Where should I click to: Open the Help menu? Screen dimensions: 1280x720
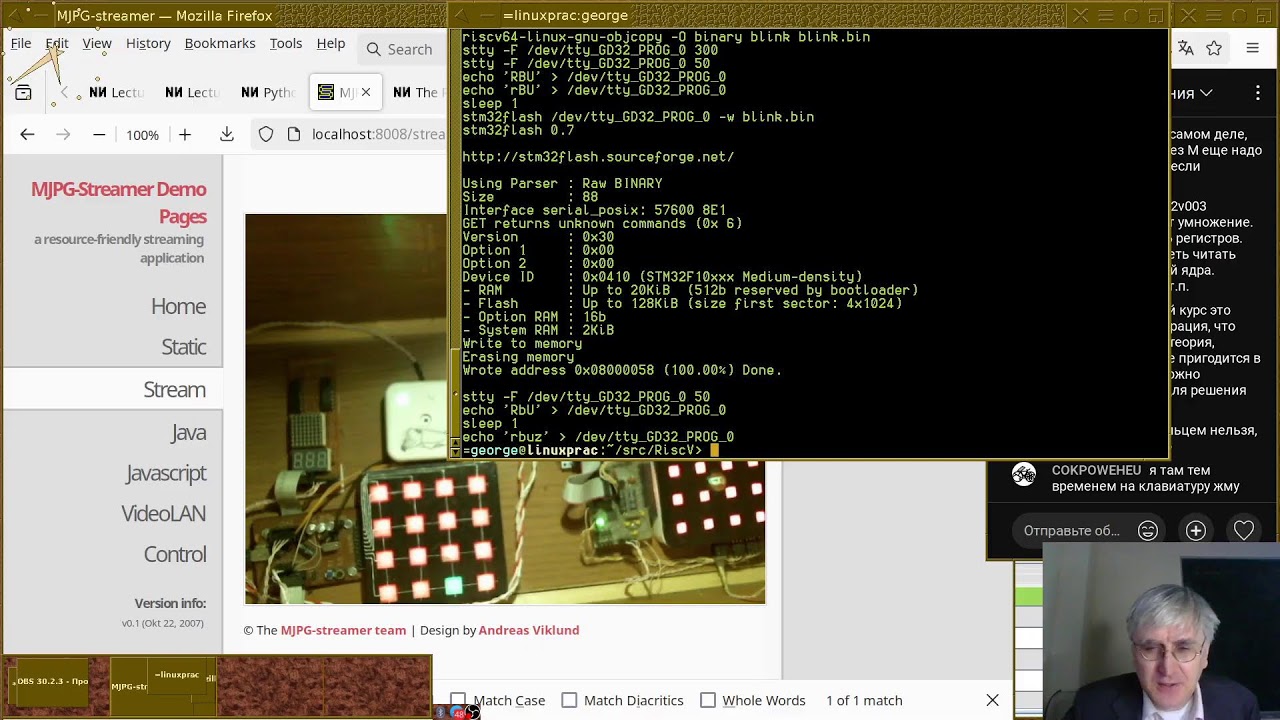(331, 44)
